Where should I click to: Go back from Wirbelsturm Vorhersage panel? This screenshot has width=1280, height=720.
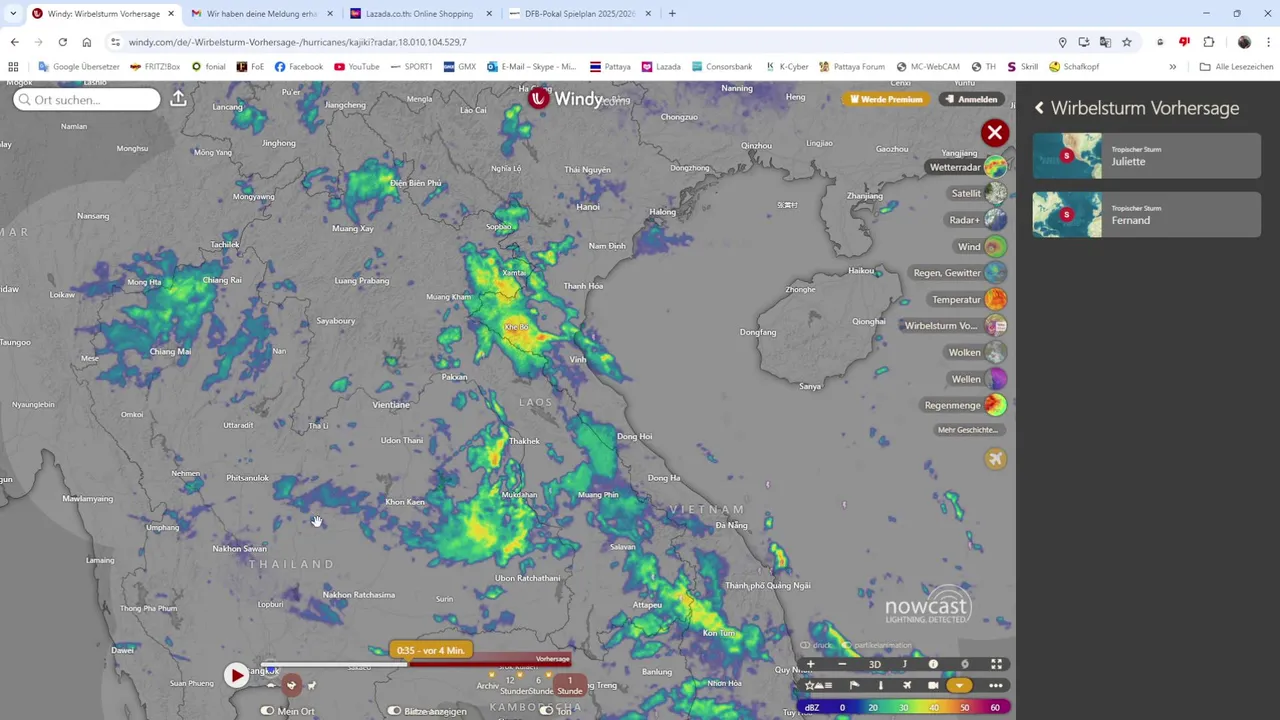point(1040,108)
